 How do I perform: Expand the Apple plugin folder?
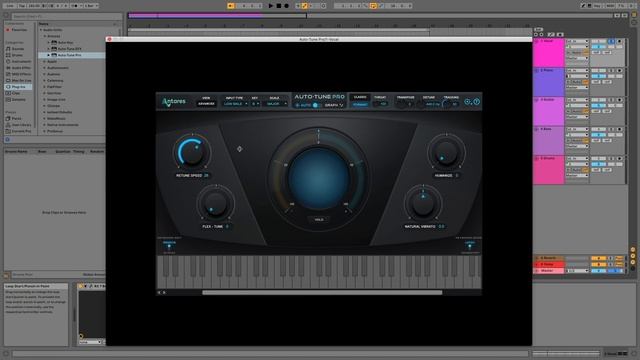pos(44,61)
